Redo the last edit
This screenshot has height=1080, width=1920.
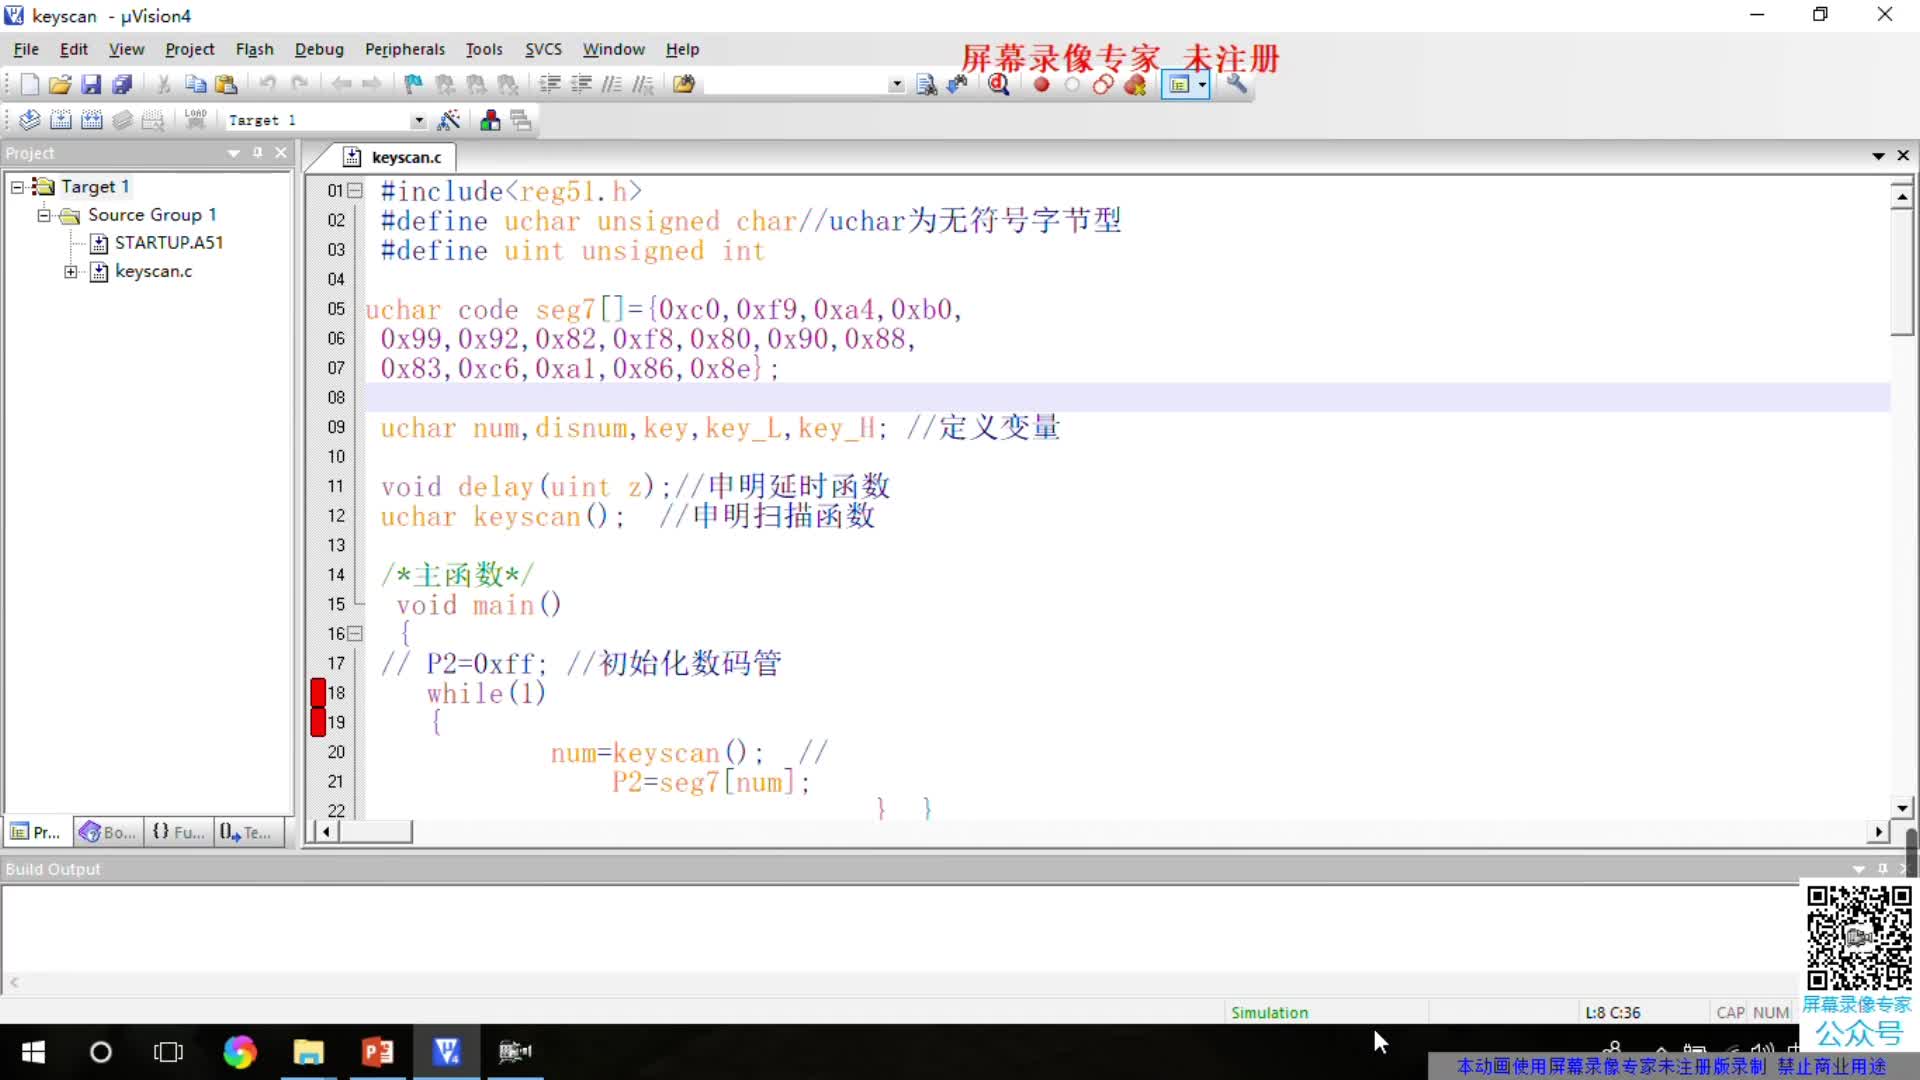coord(299,85)
